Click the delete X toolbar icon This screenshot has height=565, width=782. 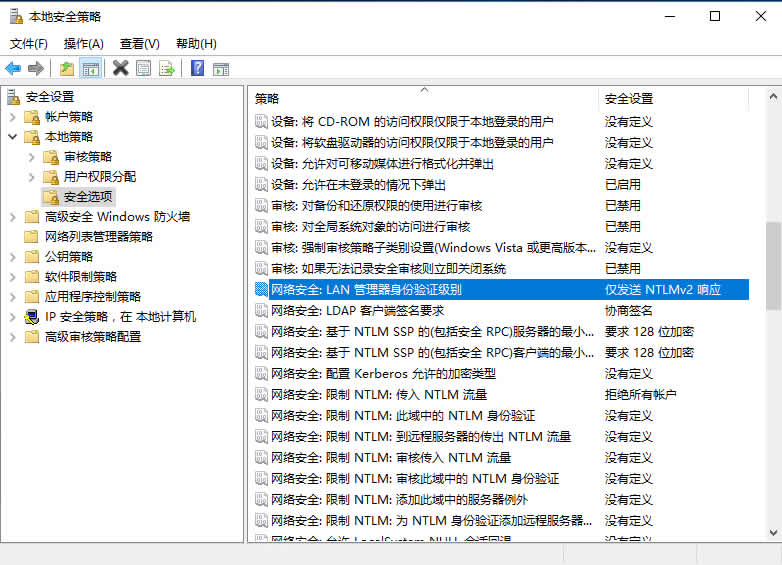coord(120,68)
